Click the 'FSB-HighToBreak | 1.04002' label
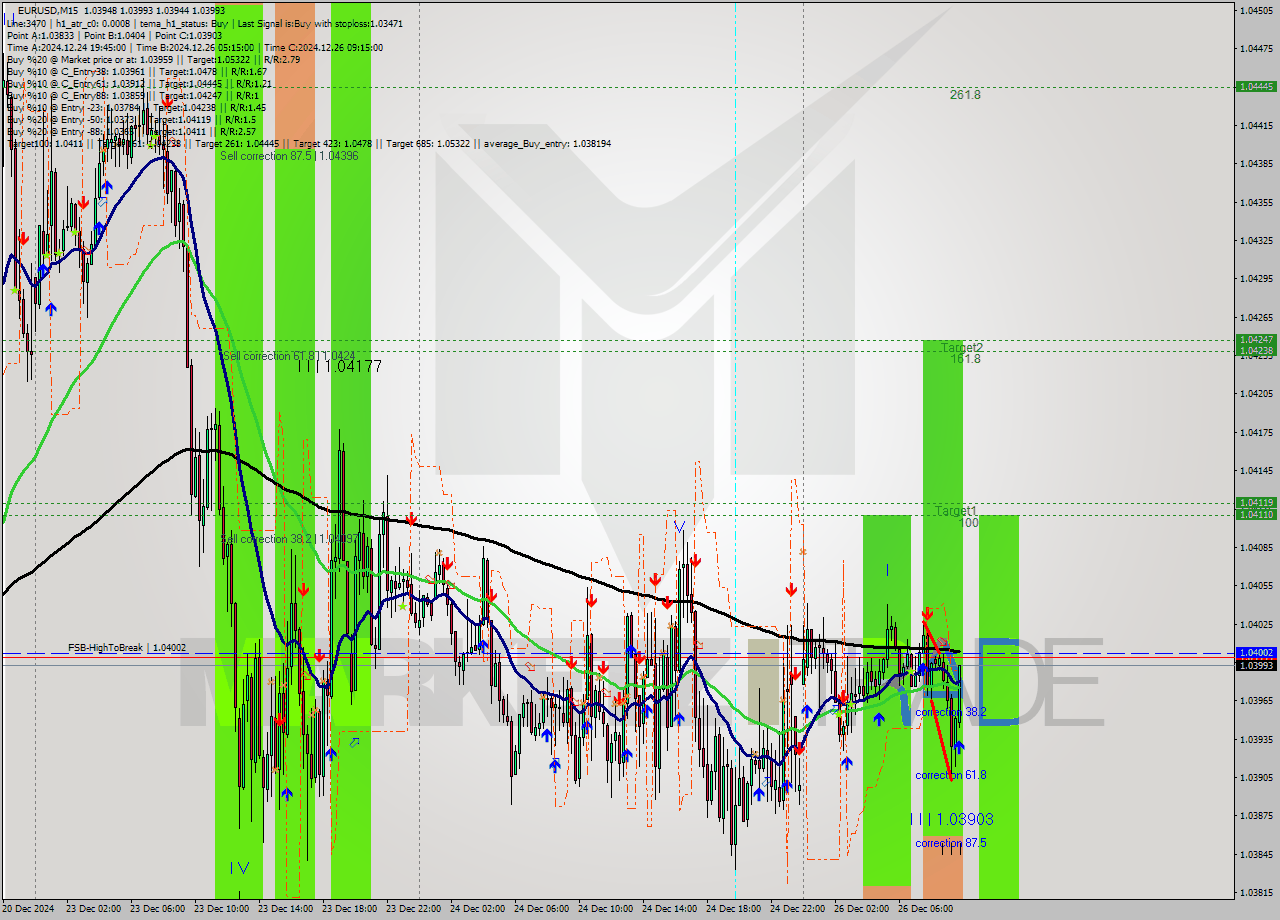 point(127,648)
